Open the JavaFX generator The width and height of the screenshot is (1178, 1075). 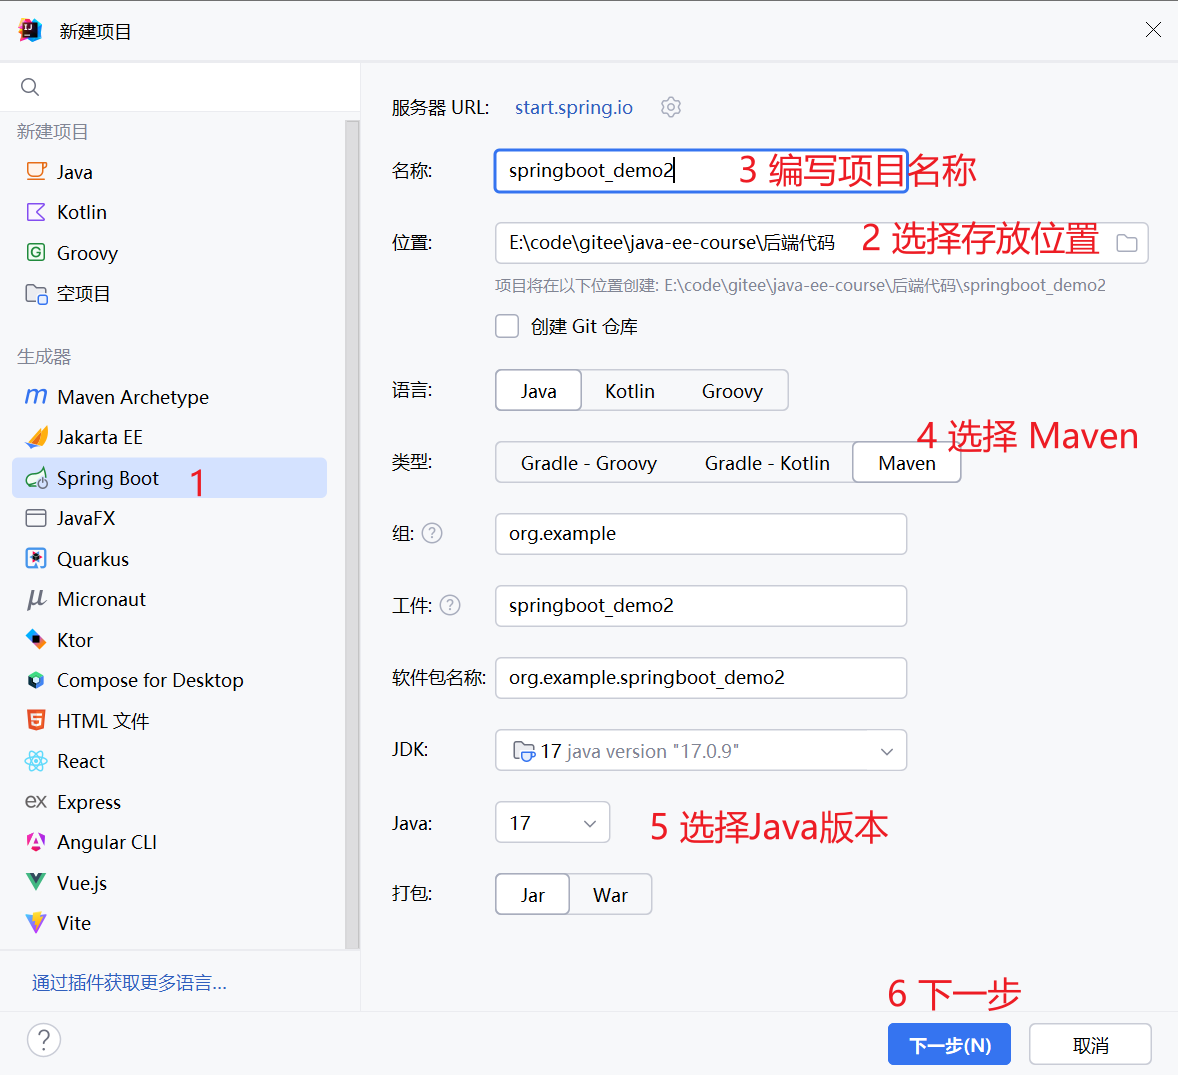pos(84,518)
